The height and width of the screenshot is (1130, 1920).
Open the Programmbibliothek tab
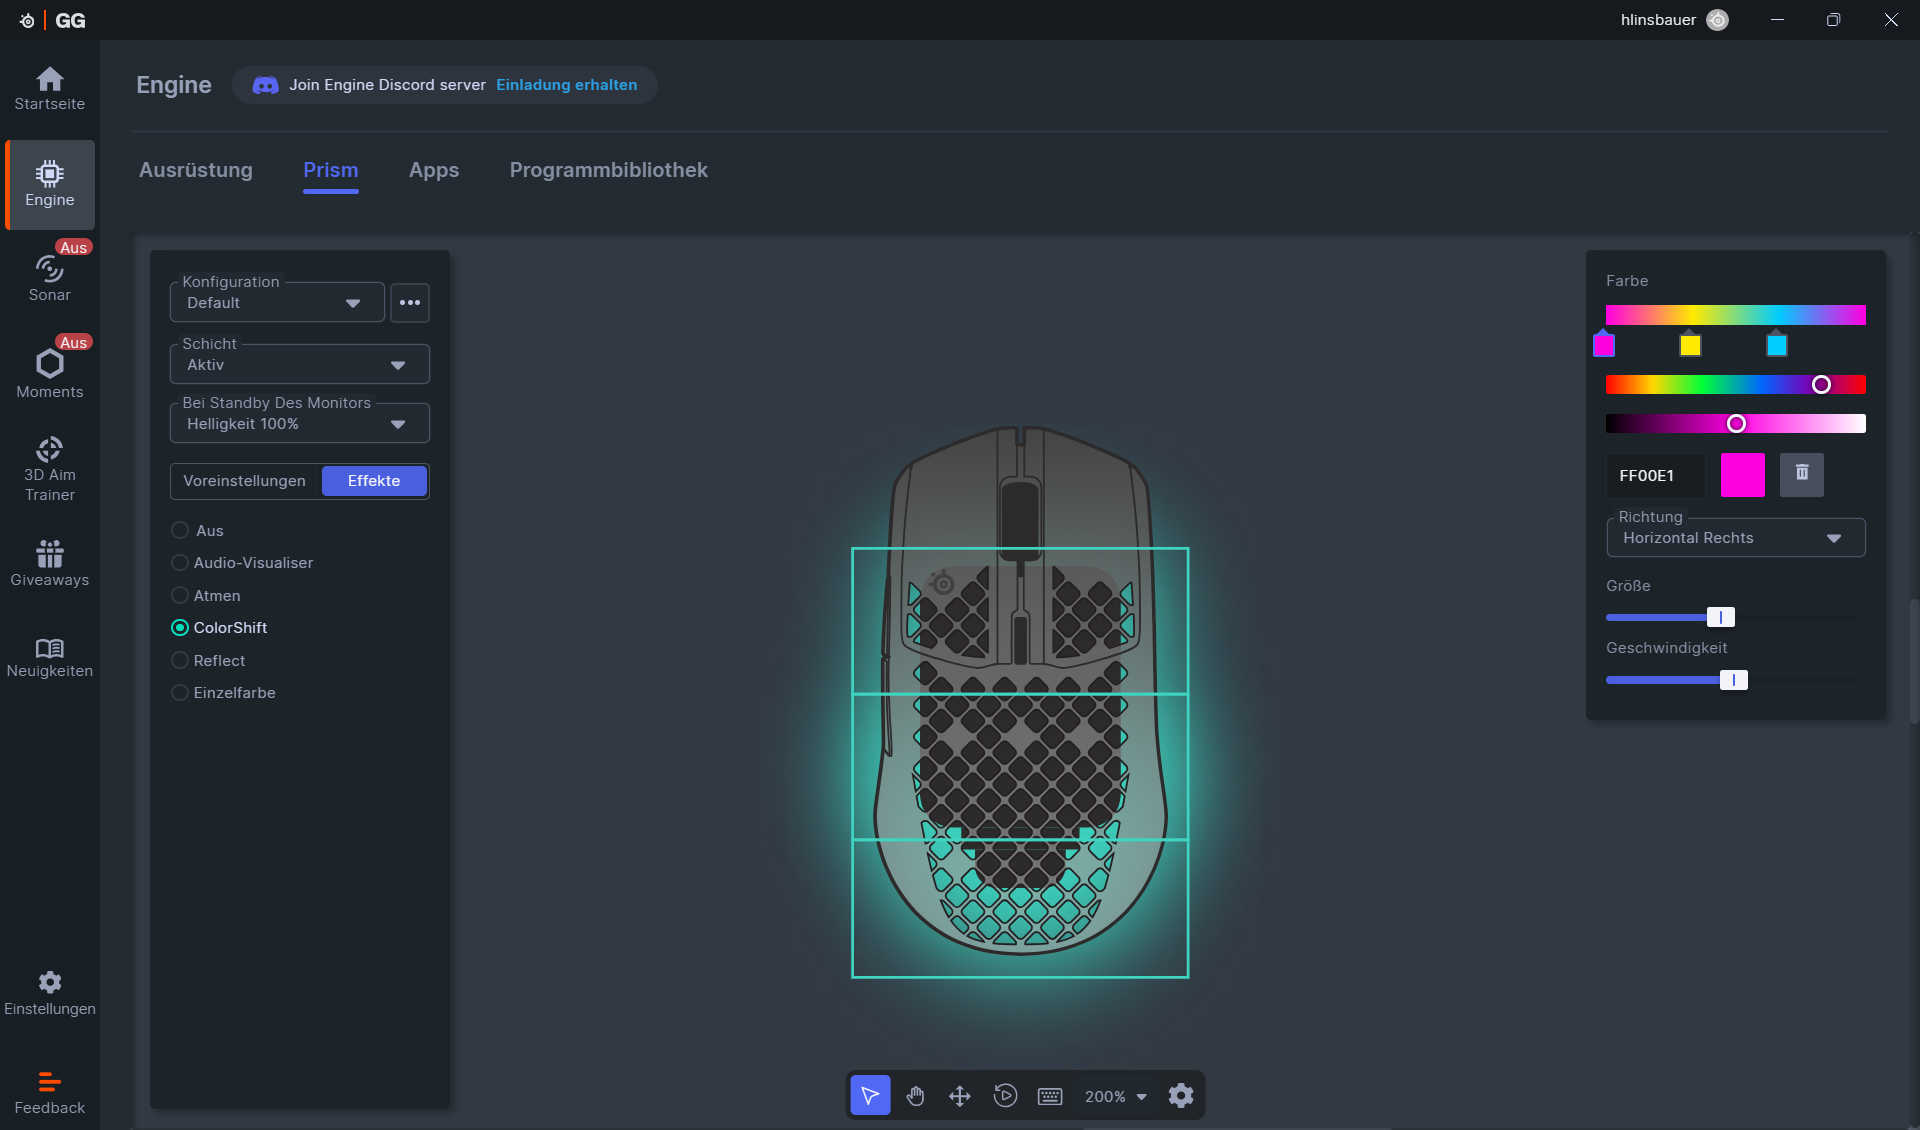pos(608,170)
